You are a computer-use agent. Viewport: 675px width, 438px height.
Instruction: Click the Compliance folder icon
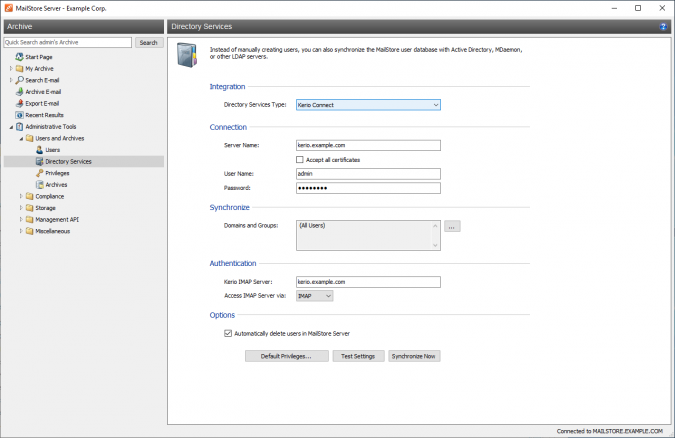click(29, 196)
